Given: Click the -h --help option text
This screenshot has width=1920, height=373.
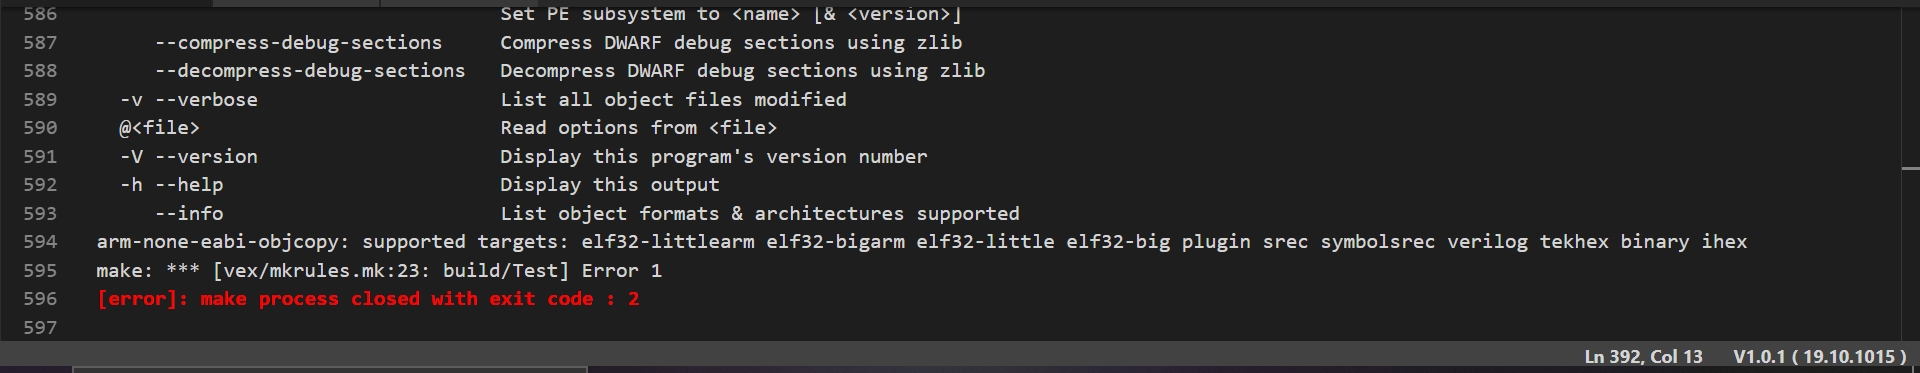Looking at the screenshot, I should point(172,185).
